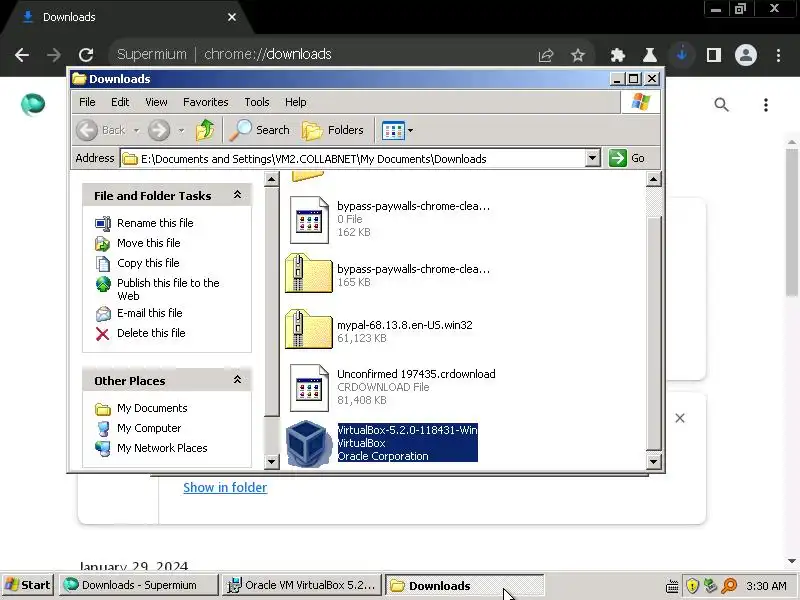800x600 pixels.
Task: Expand the Forward history dropdown arrow
Action: pos(181,131)
